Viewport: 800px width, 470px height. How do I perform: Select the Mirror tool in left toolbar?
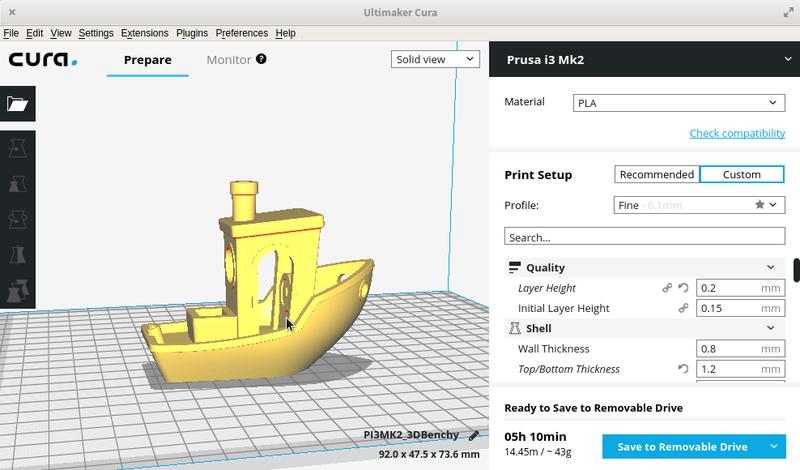pyautogui.click(x=17, y=256)
